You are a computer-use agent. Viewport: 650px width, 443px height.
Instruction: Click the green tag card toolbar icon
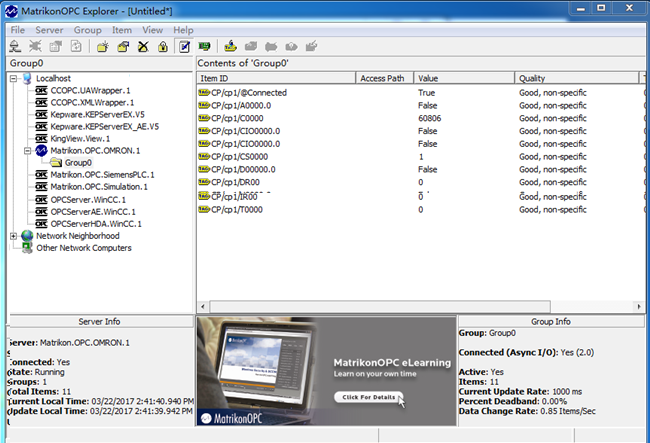click(x=204, y=46)
